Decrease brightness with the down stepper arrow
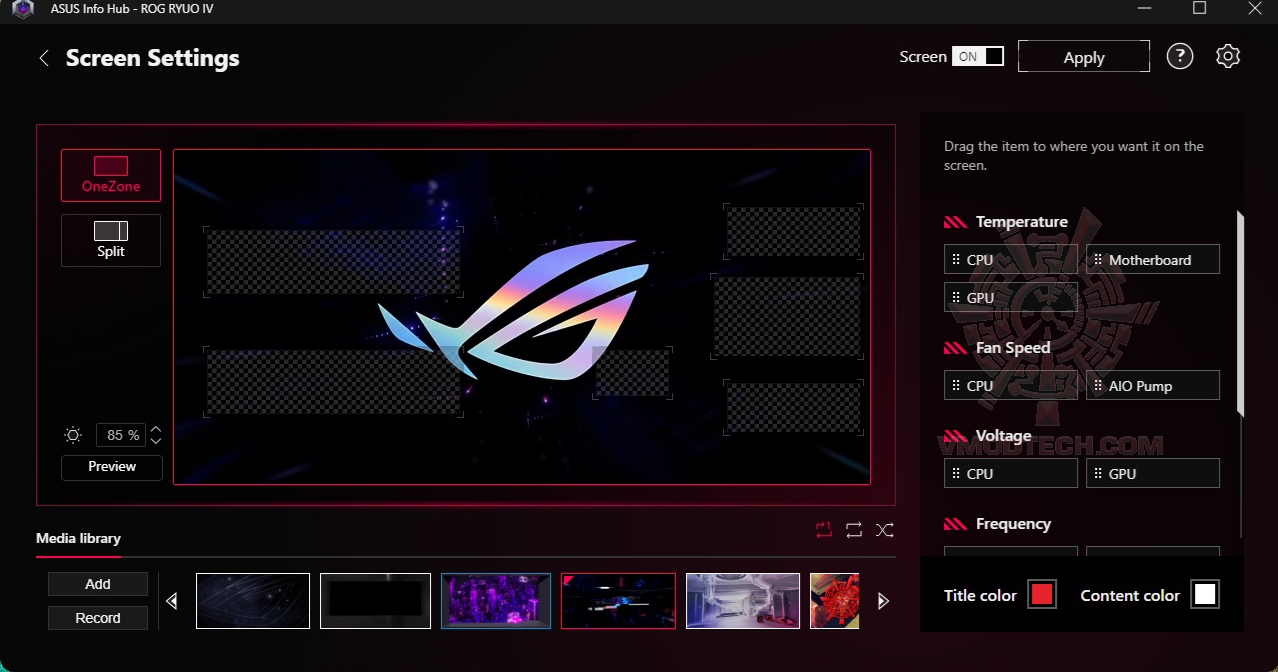Viewport: 1278px width, 672px height. pos(156,441)
